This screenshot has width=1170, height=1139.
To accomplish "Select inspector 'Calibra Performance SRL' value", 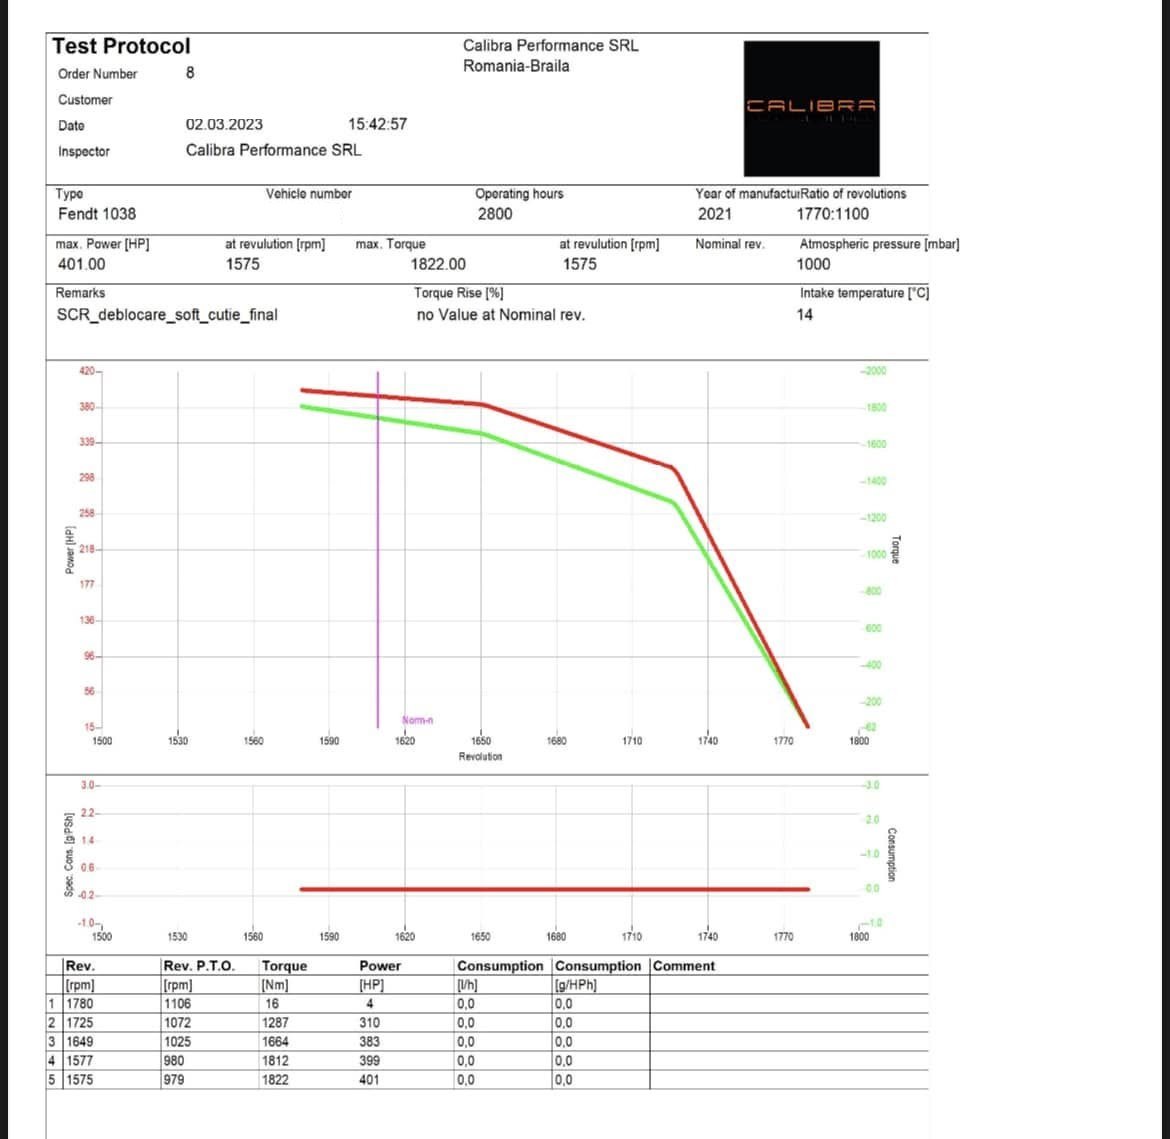I will pyautogui.click(x=273, y=150).
